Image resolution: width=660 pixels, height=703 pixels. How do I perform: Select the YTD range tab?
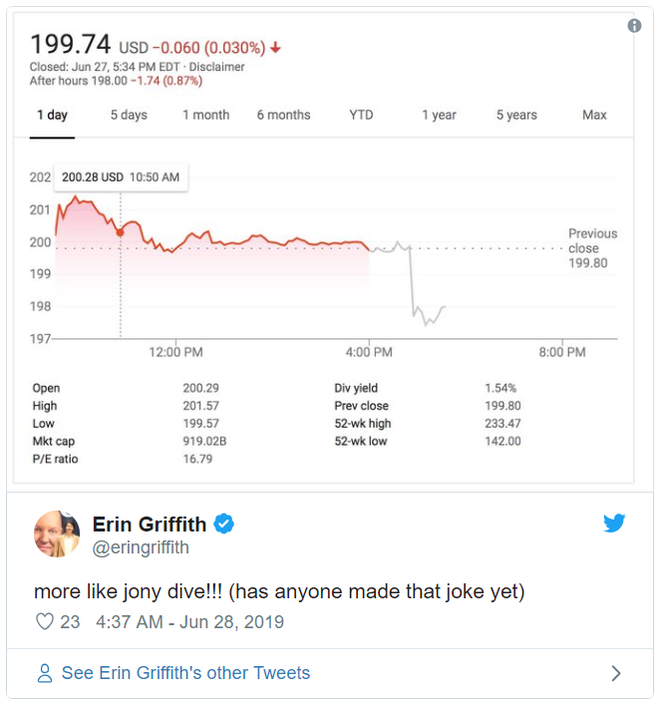pos(361,115)
